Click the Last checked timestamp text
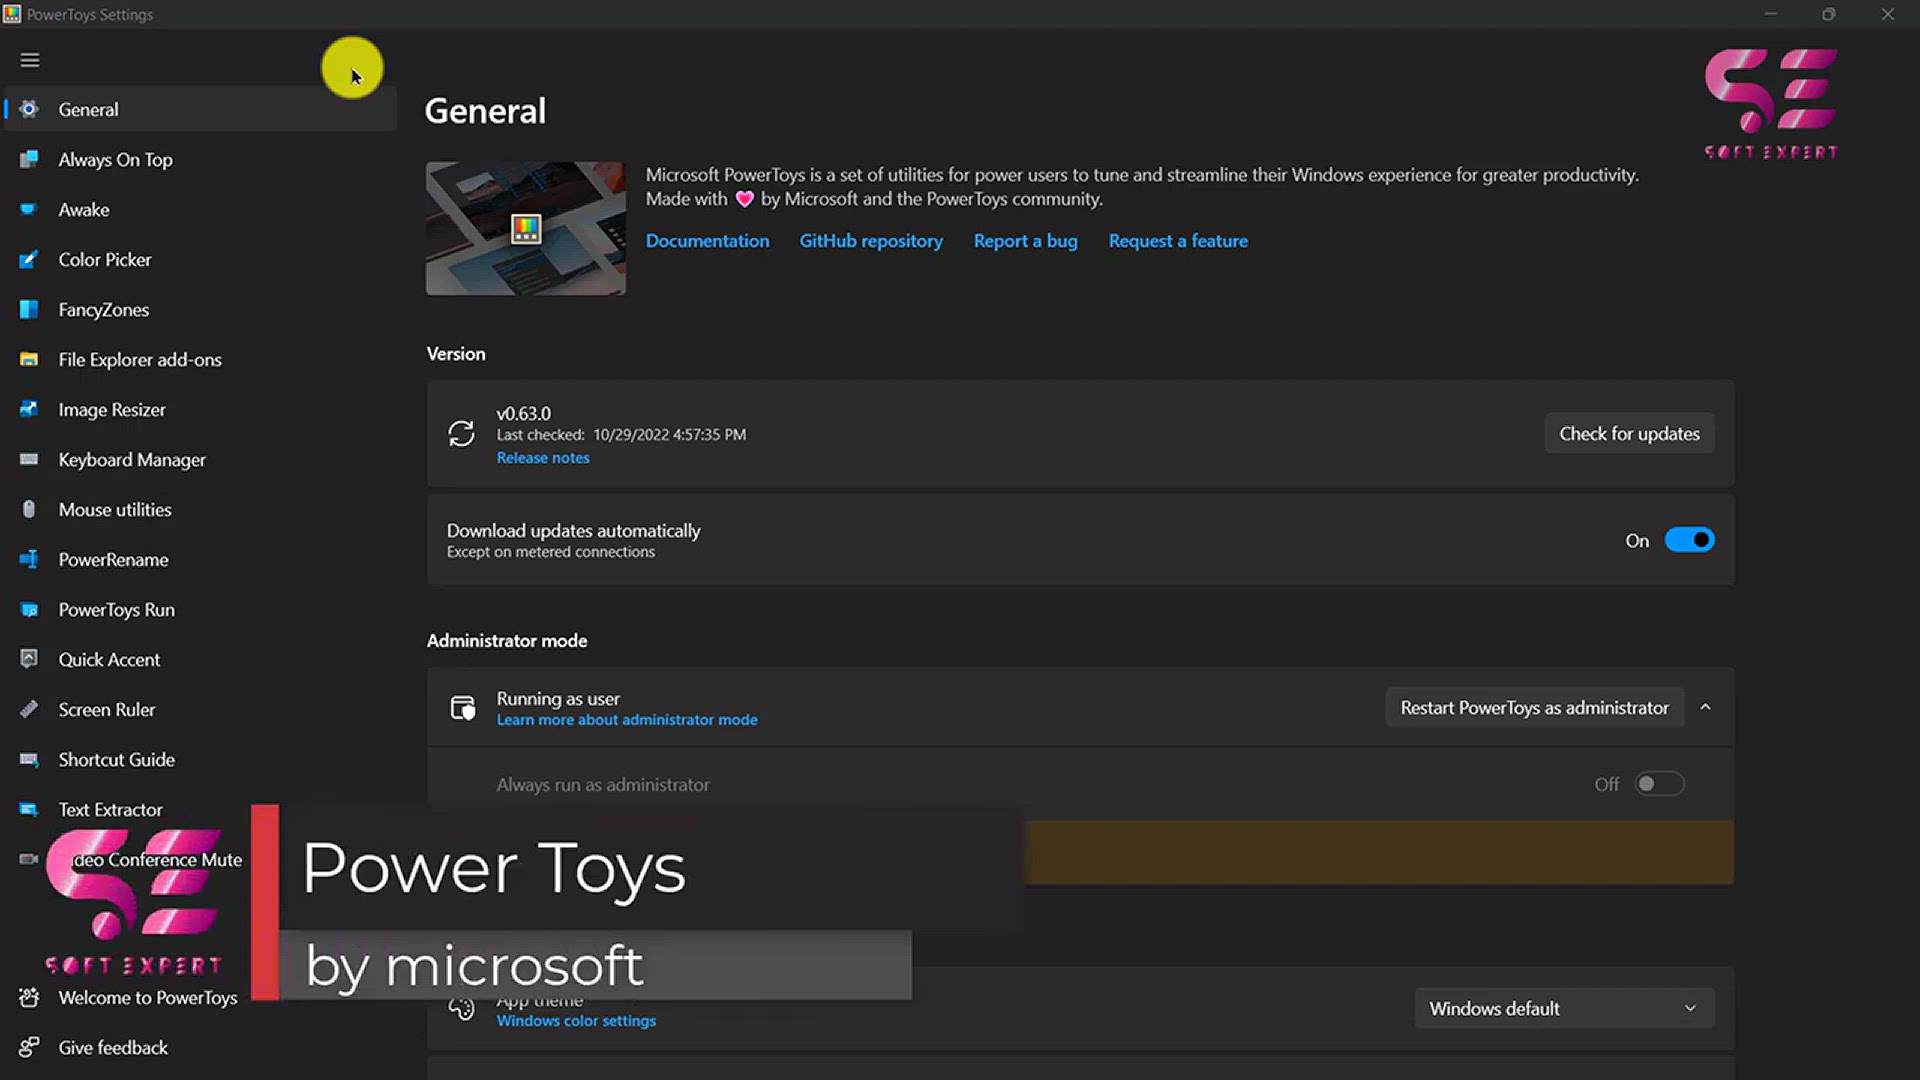1920x1080 pixels. [621, 434]
